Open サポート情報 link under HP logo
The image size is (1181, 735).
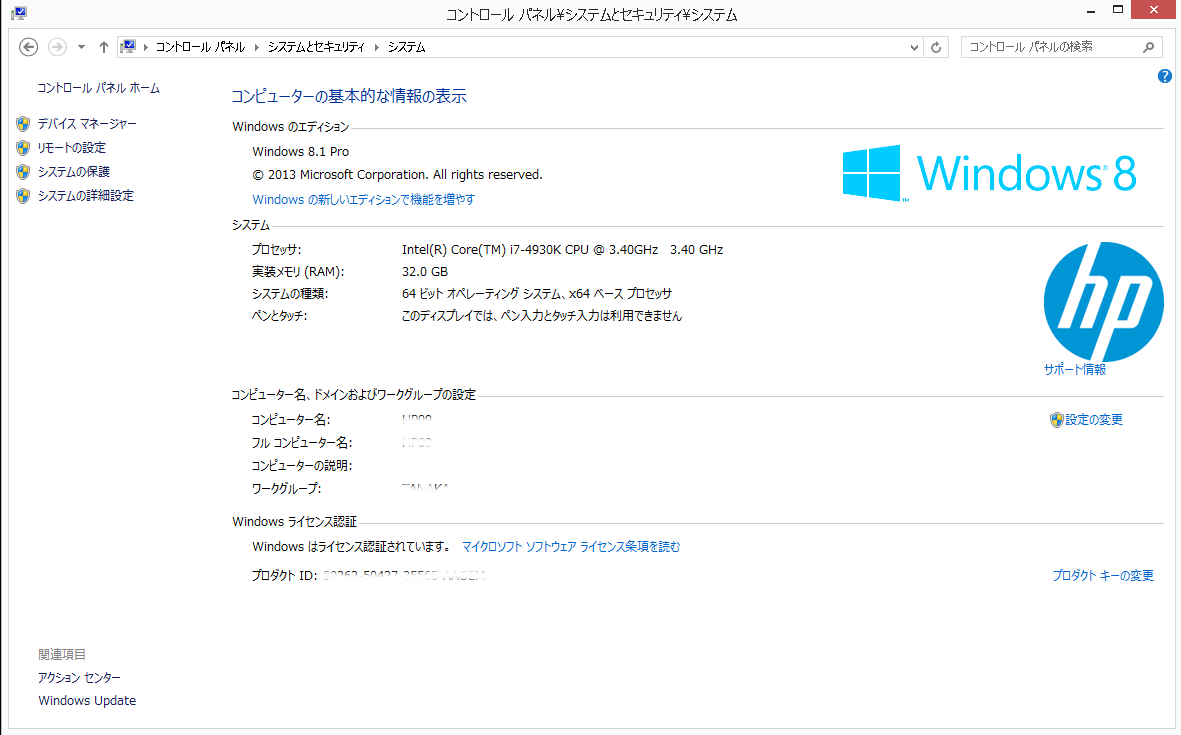pyautogui.click(x=1075, y=369)
